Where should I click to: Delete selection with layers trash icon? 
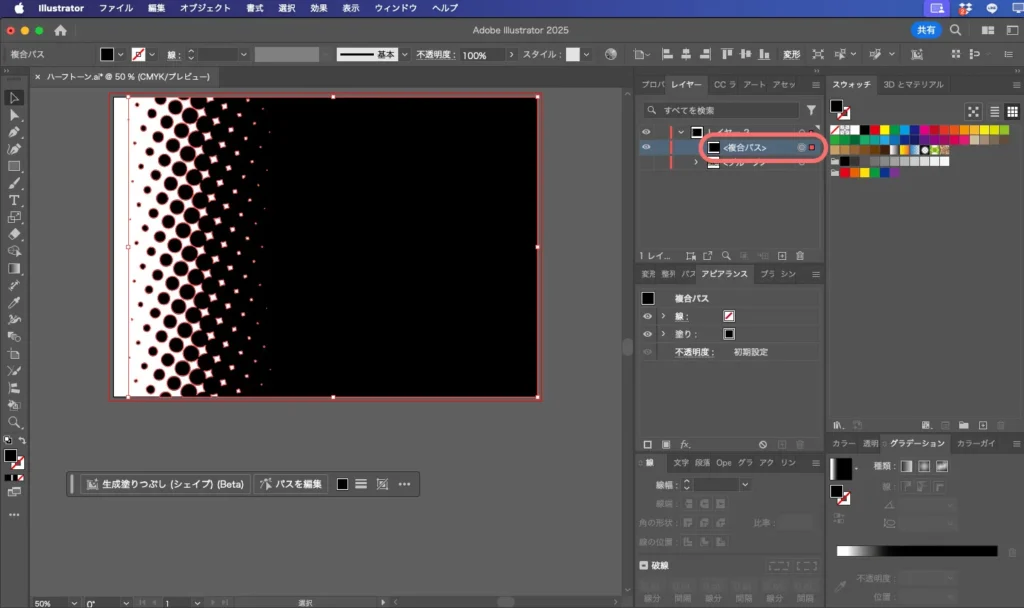800,256
